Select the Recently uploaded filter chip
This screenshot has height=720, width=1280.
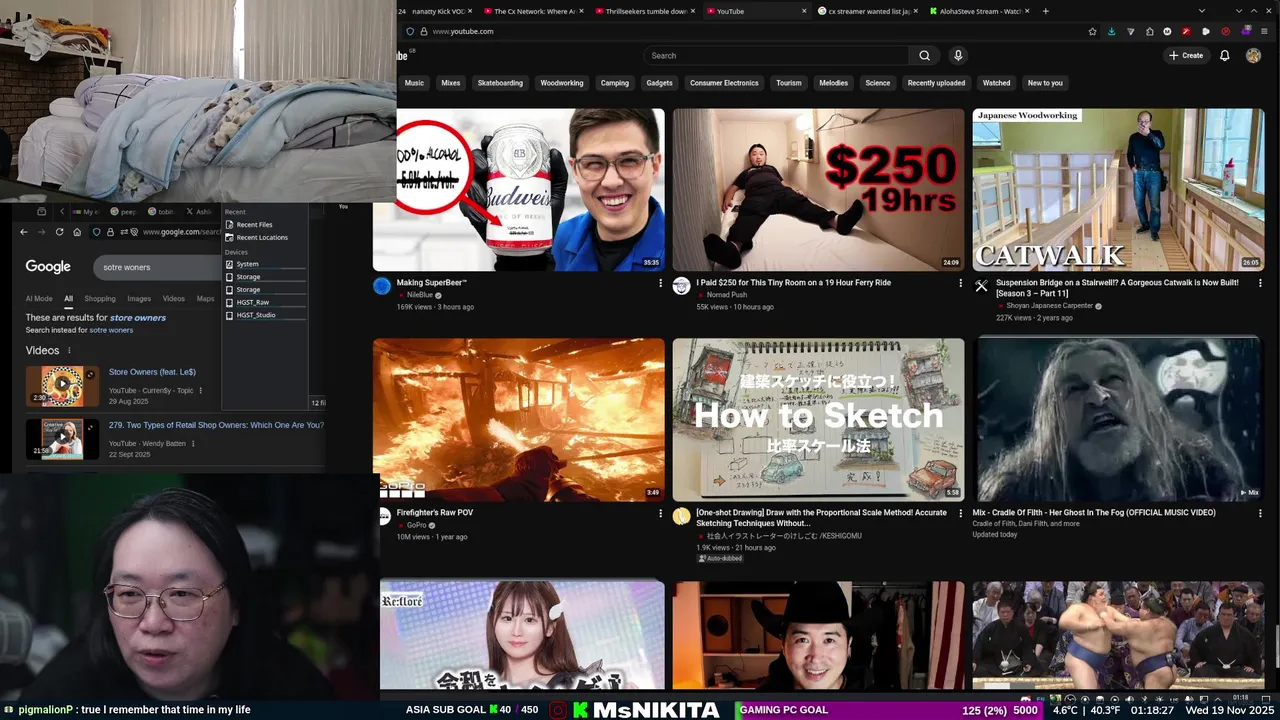click(936, 83)
